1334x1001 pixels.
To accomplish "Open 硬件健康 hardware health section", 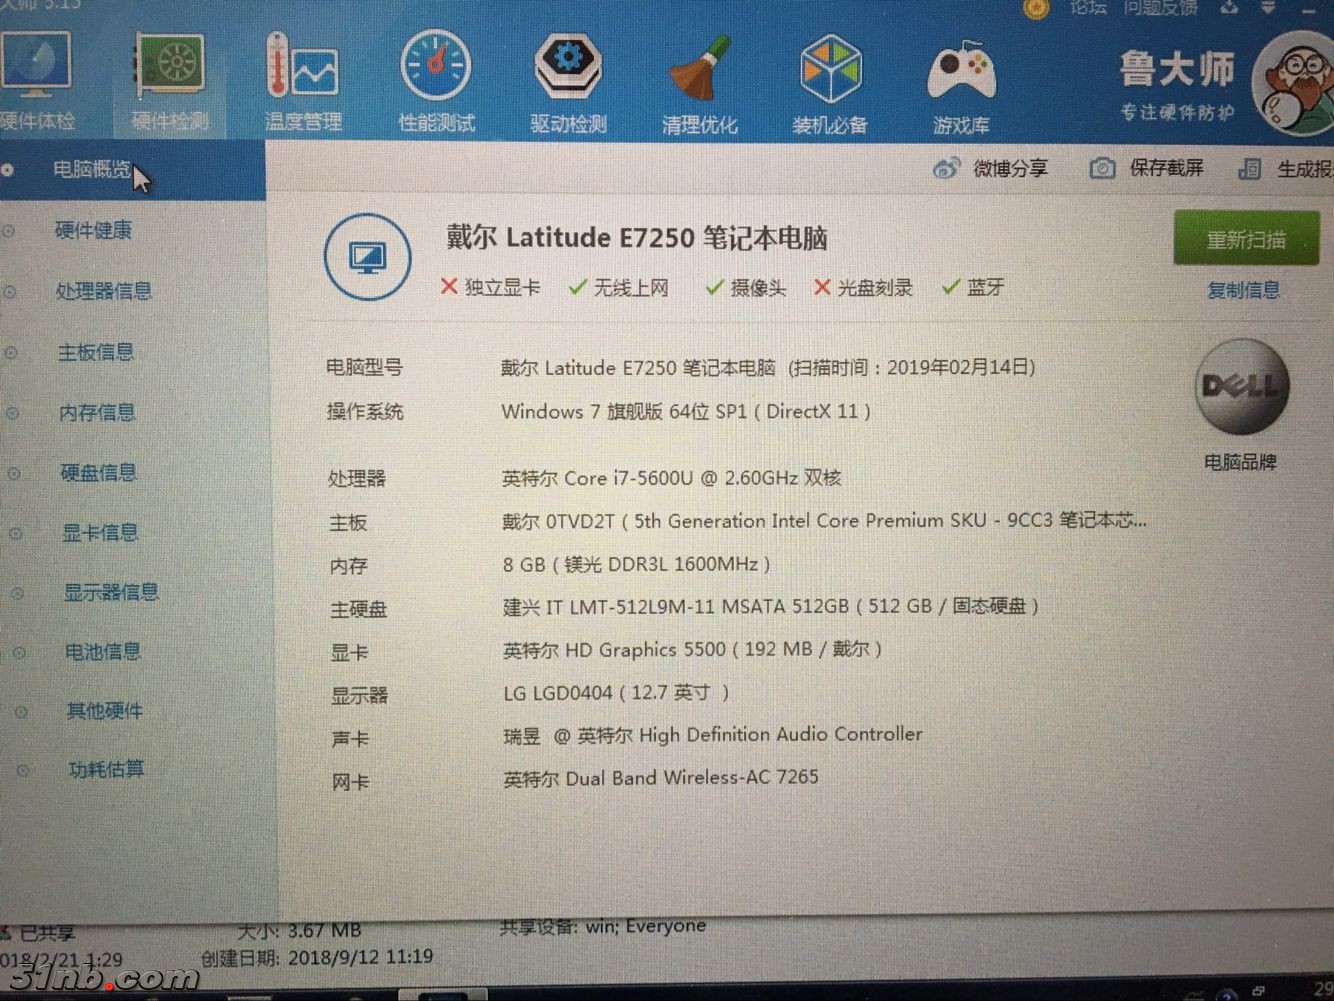I will (93, 230).
